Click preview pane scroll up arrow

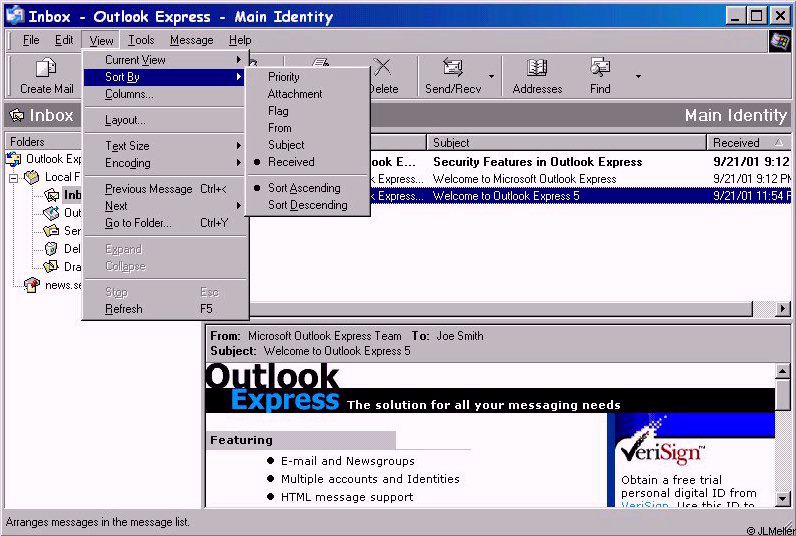click(x=783, y=372)
